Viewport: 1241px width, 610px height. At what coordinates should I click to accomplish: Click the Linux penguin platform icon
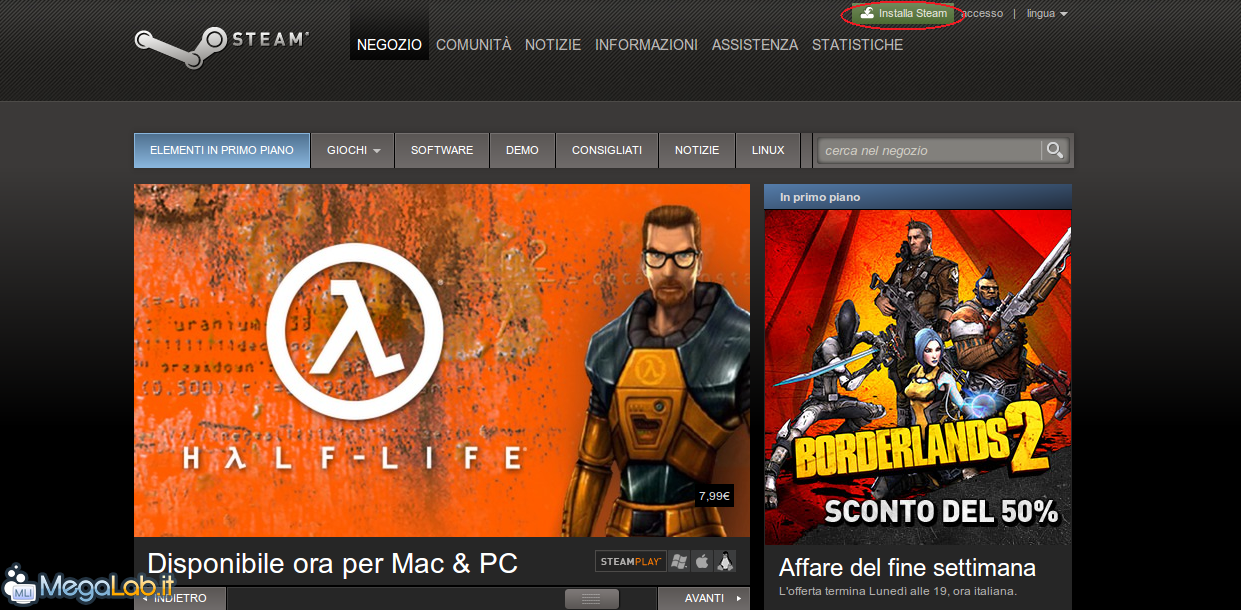click(725, 561)
